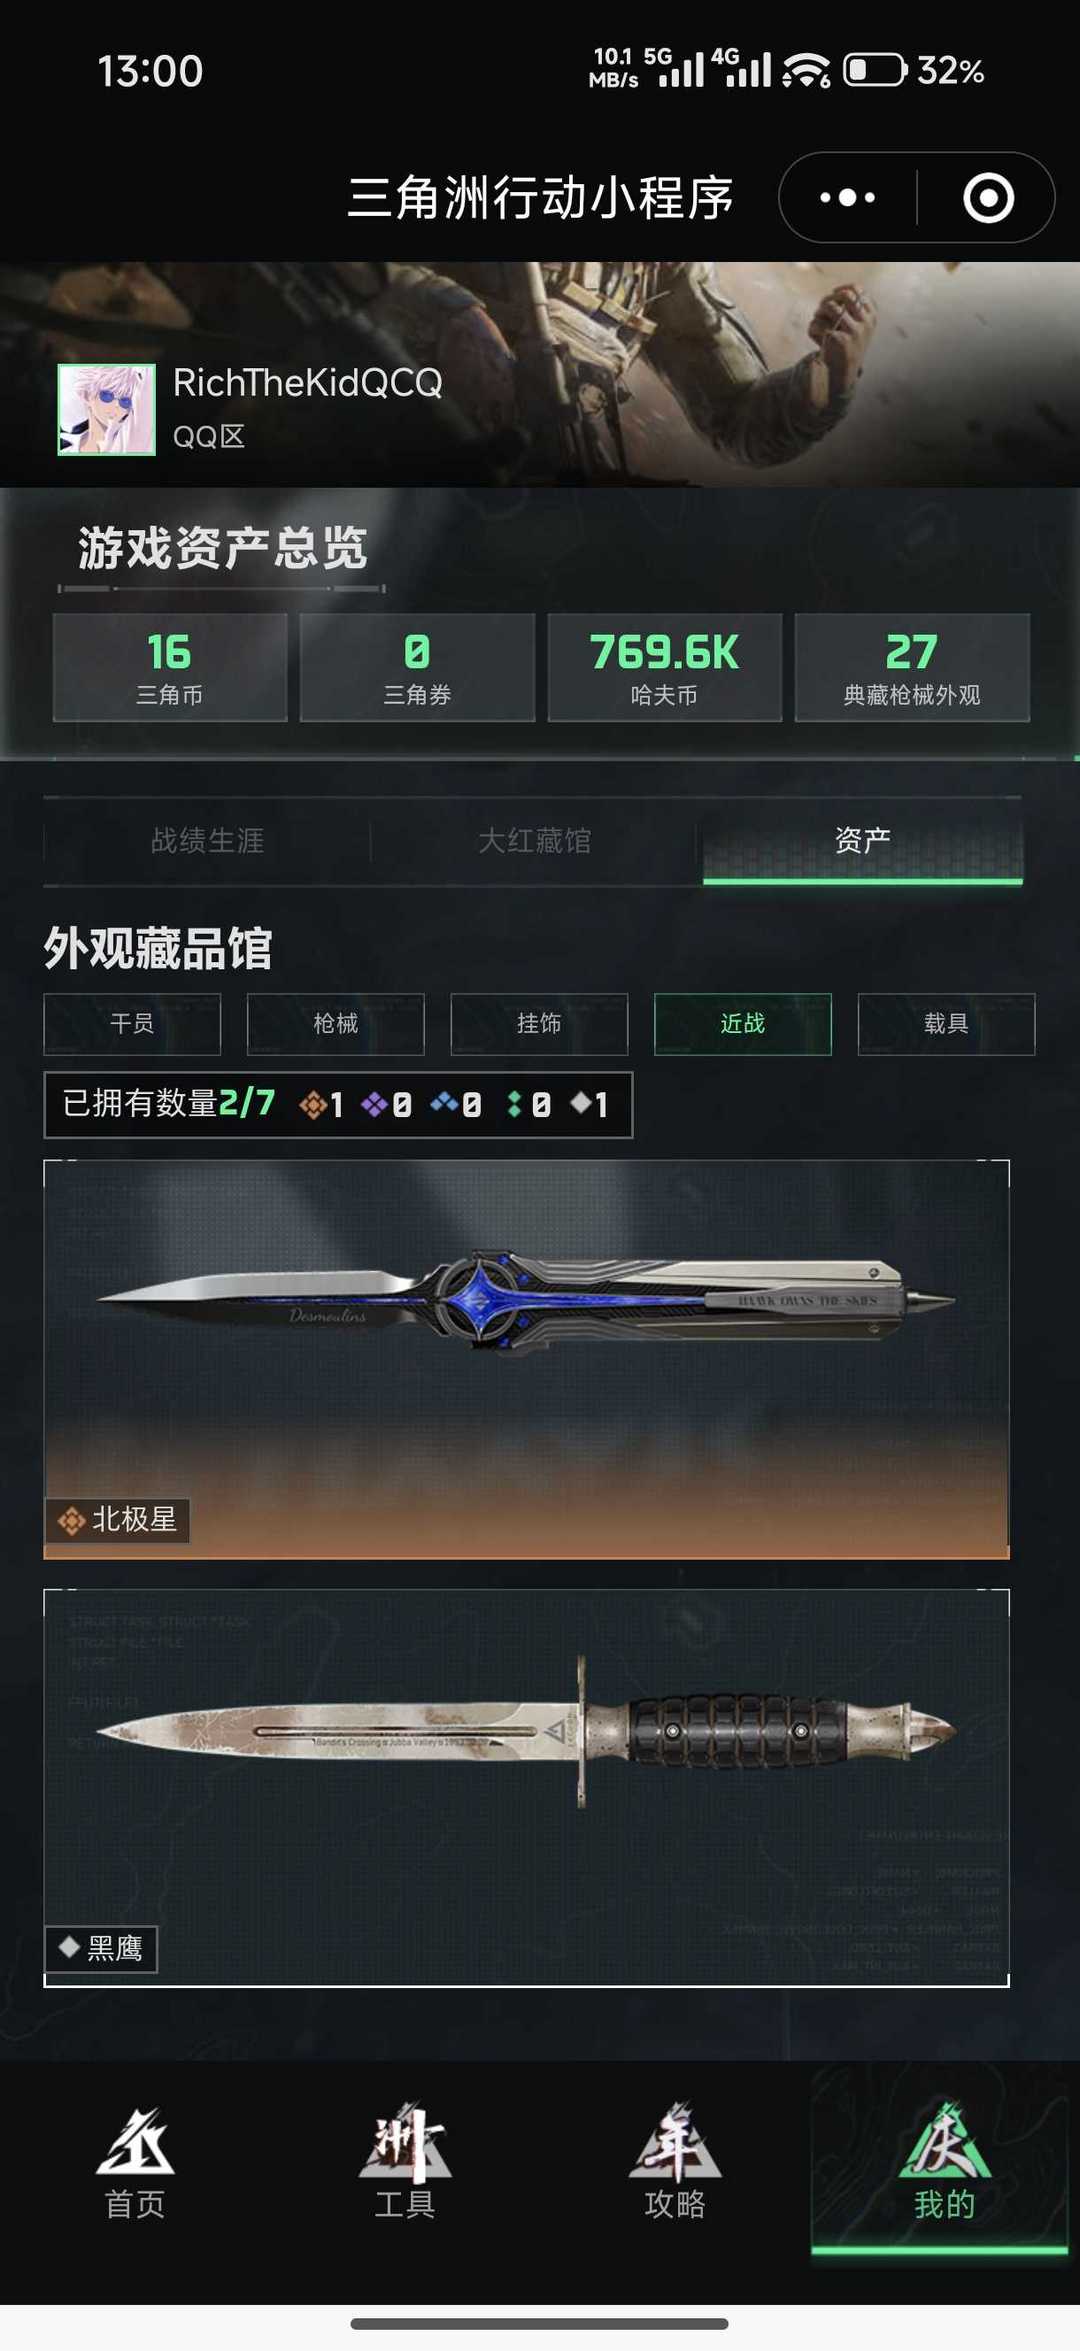Image resolution: width=1080 pixels, height=2351 pixels.
Task: Tap the 哈夫币 769.6K asset tile
Action: (664, 667)
